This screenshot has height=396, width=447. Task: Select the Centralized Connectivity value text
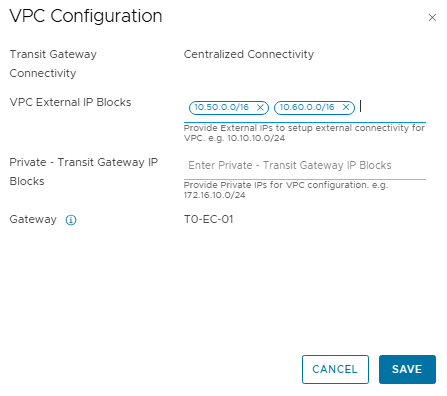tap(249, 54)
